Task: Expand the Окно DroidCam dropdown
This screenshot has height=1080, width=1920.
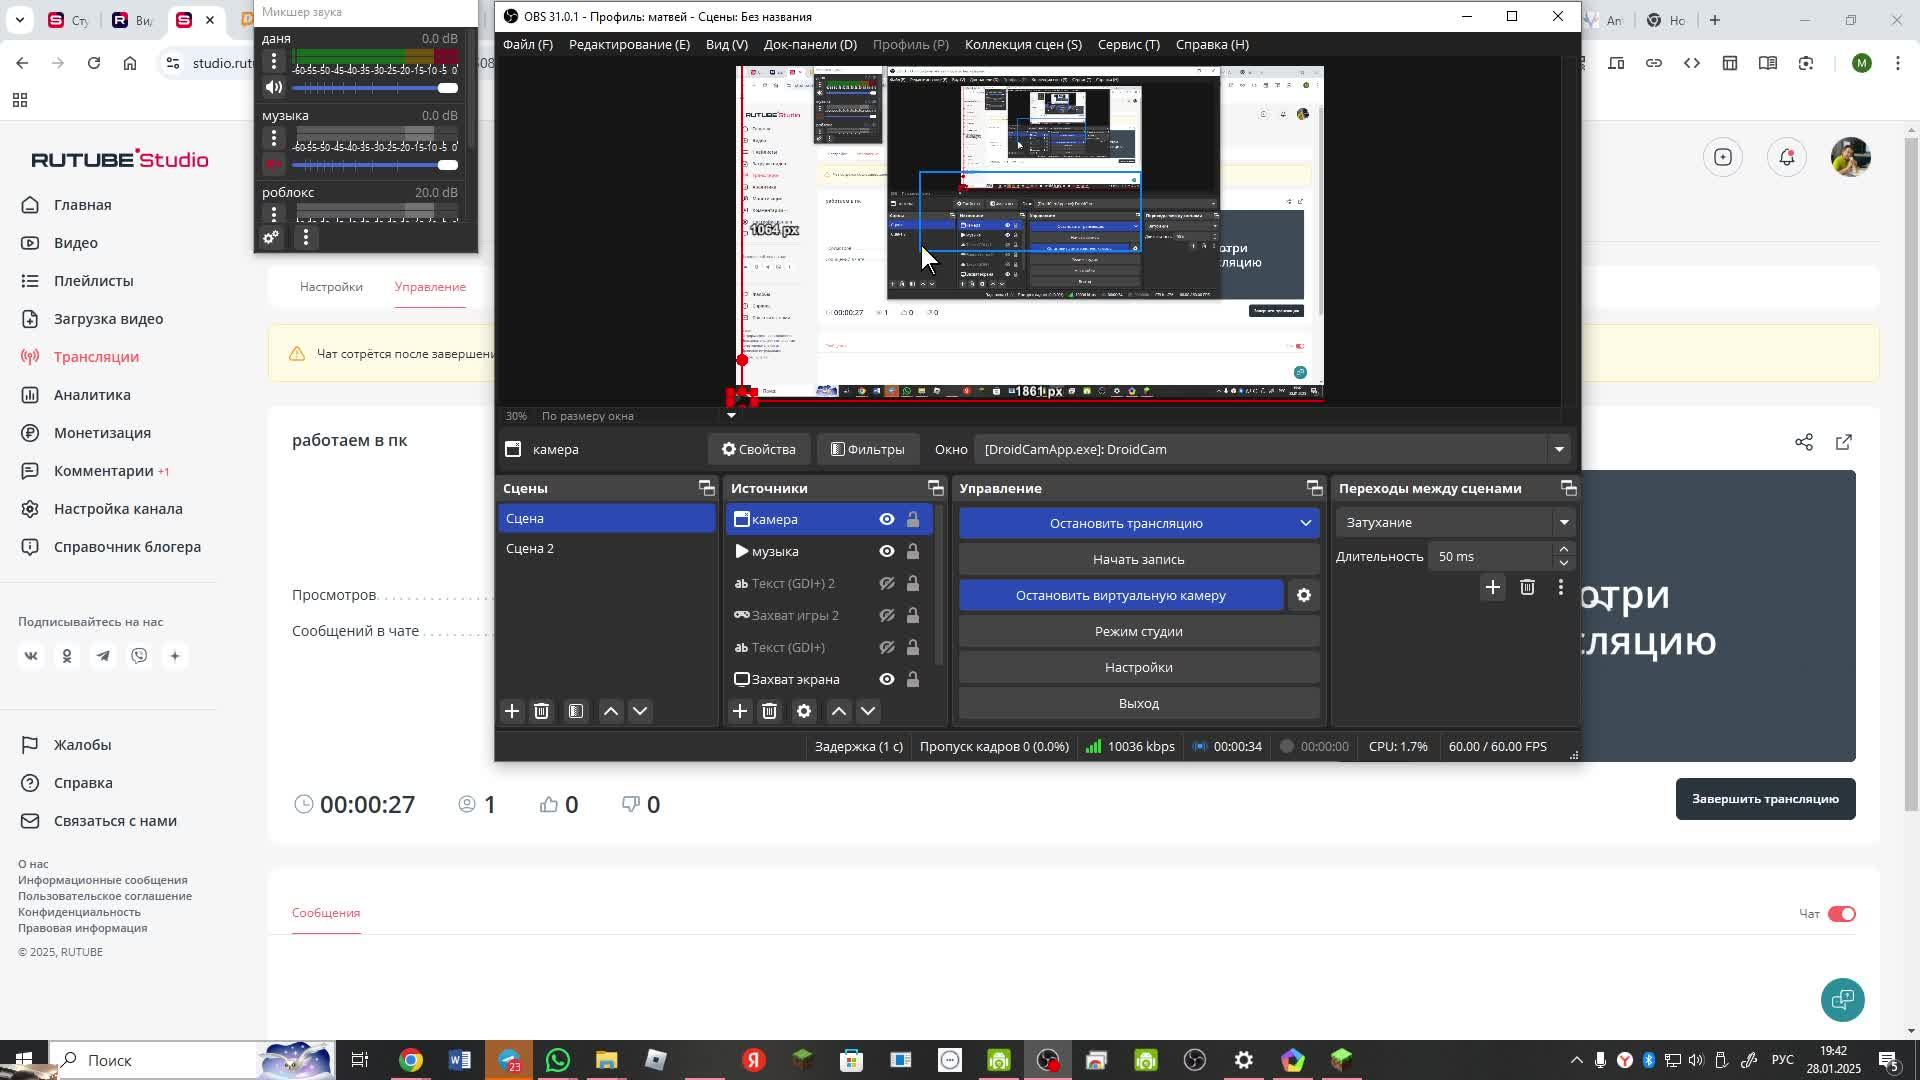Action: coord(1558,449)
